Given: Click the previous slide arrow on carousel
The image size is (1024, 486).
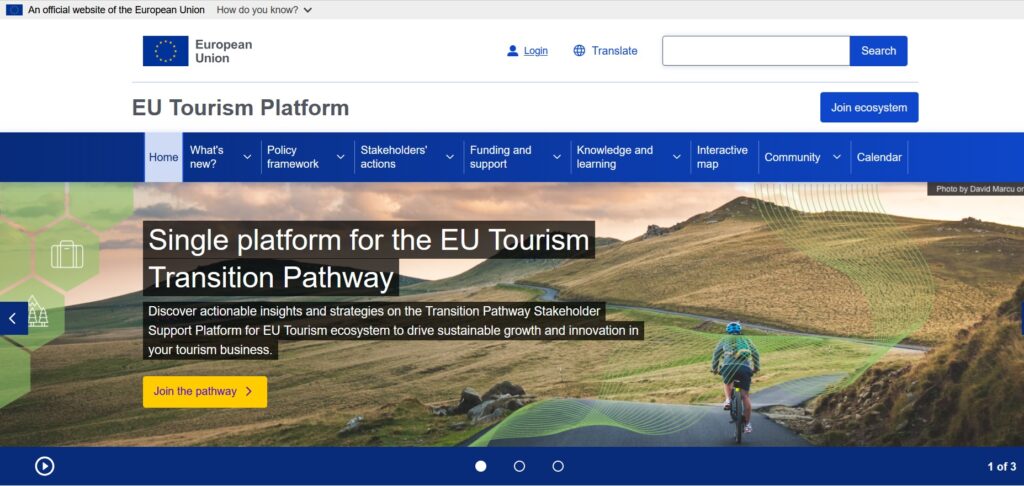Looking at the screenshot, I should pos(13,319).
